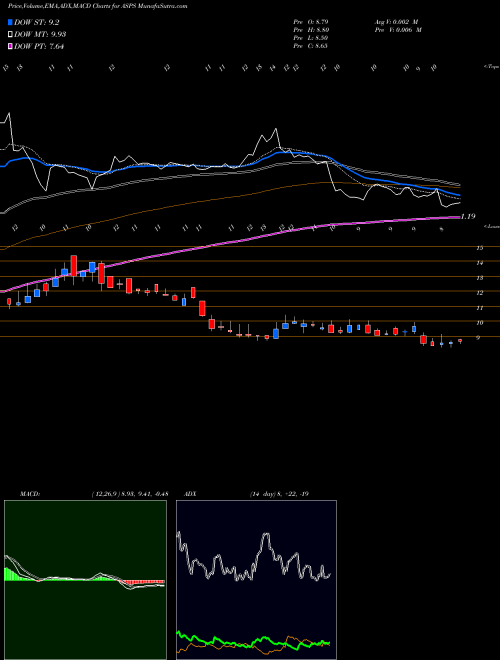Click the 1.19 label at the magenta line end
Viewport: 500px width, 660px height.
[x=468, y=216]
